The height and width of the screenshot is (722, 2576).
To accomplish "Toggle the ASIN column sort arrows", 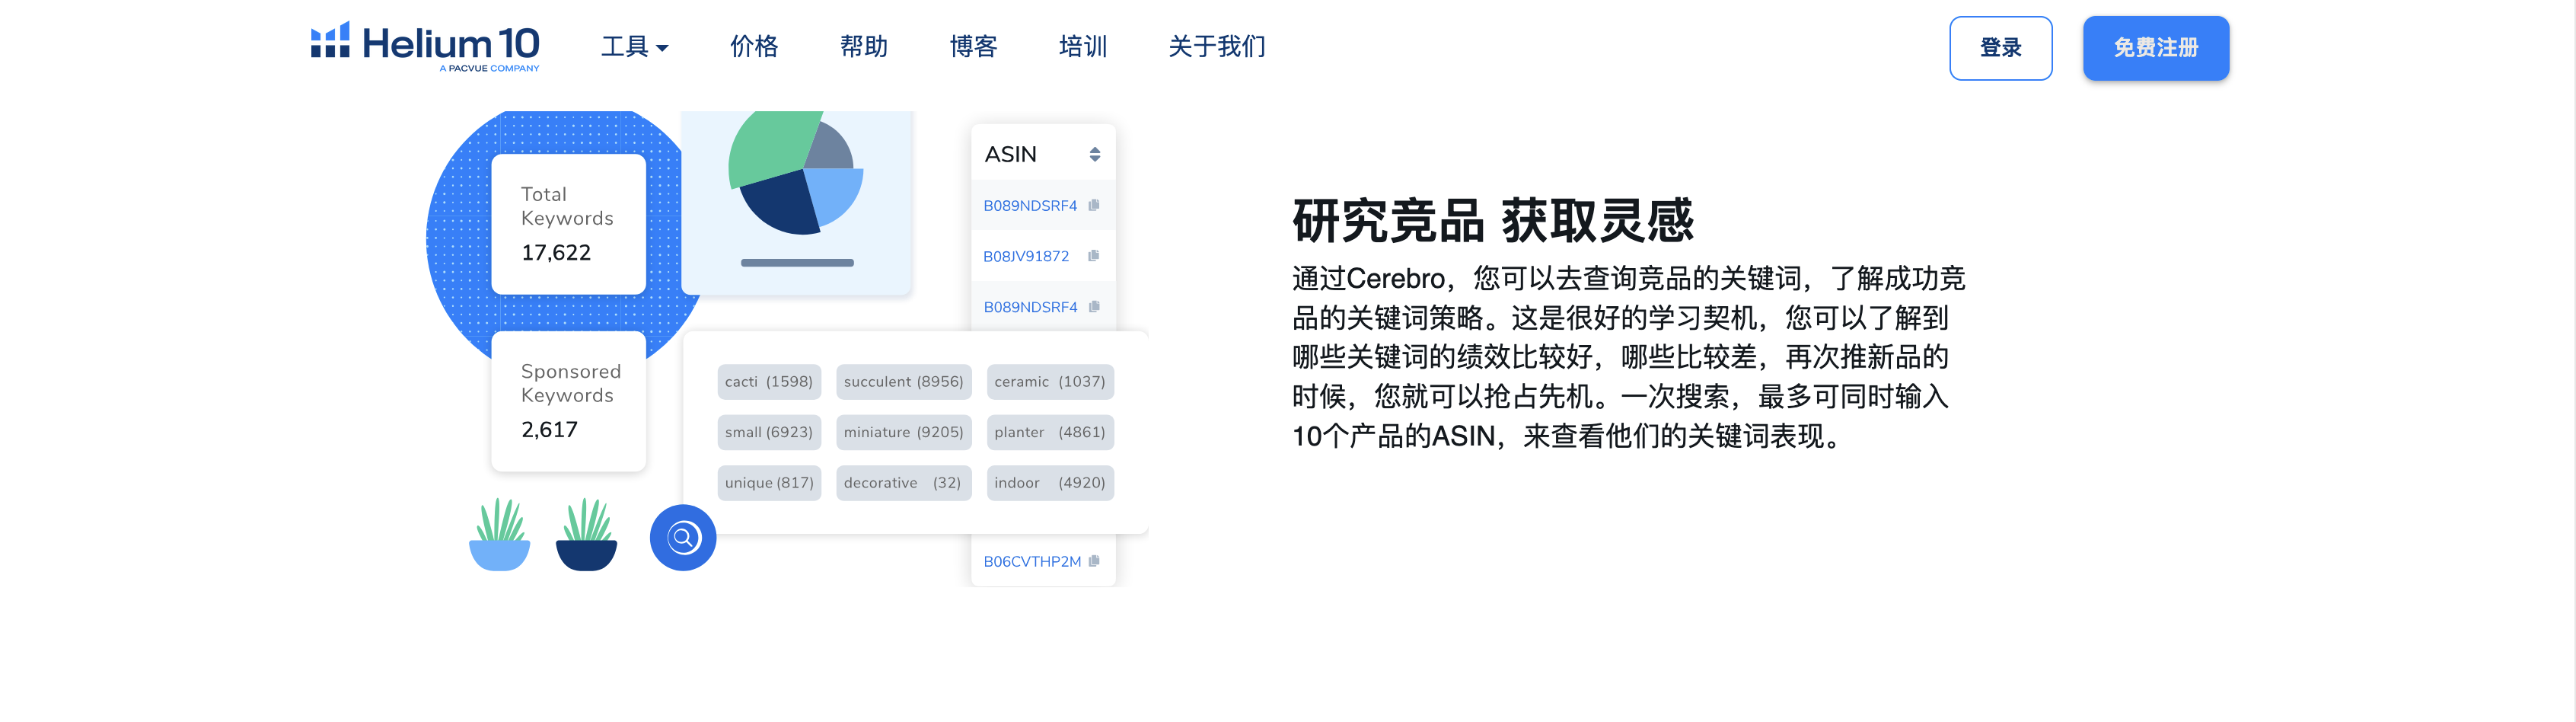I will click(1095, 154).
